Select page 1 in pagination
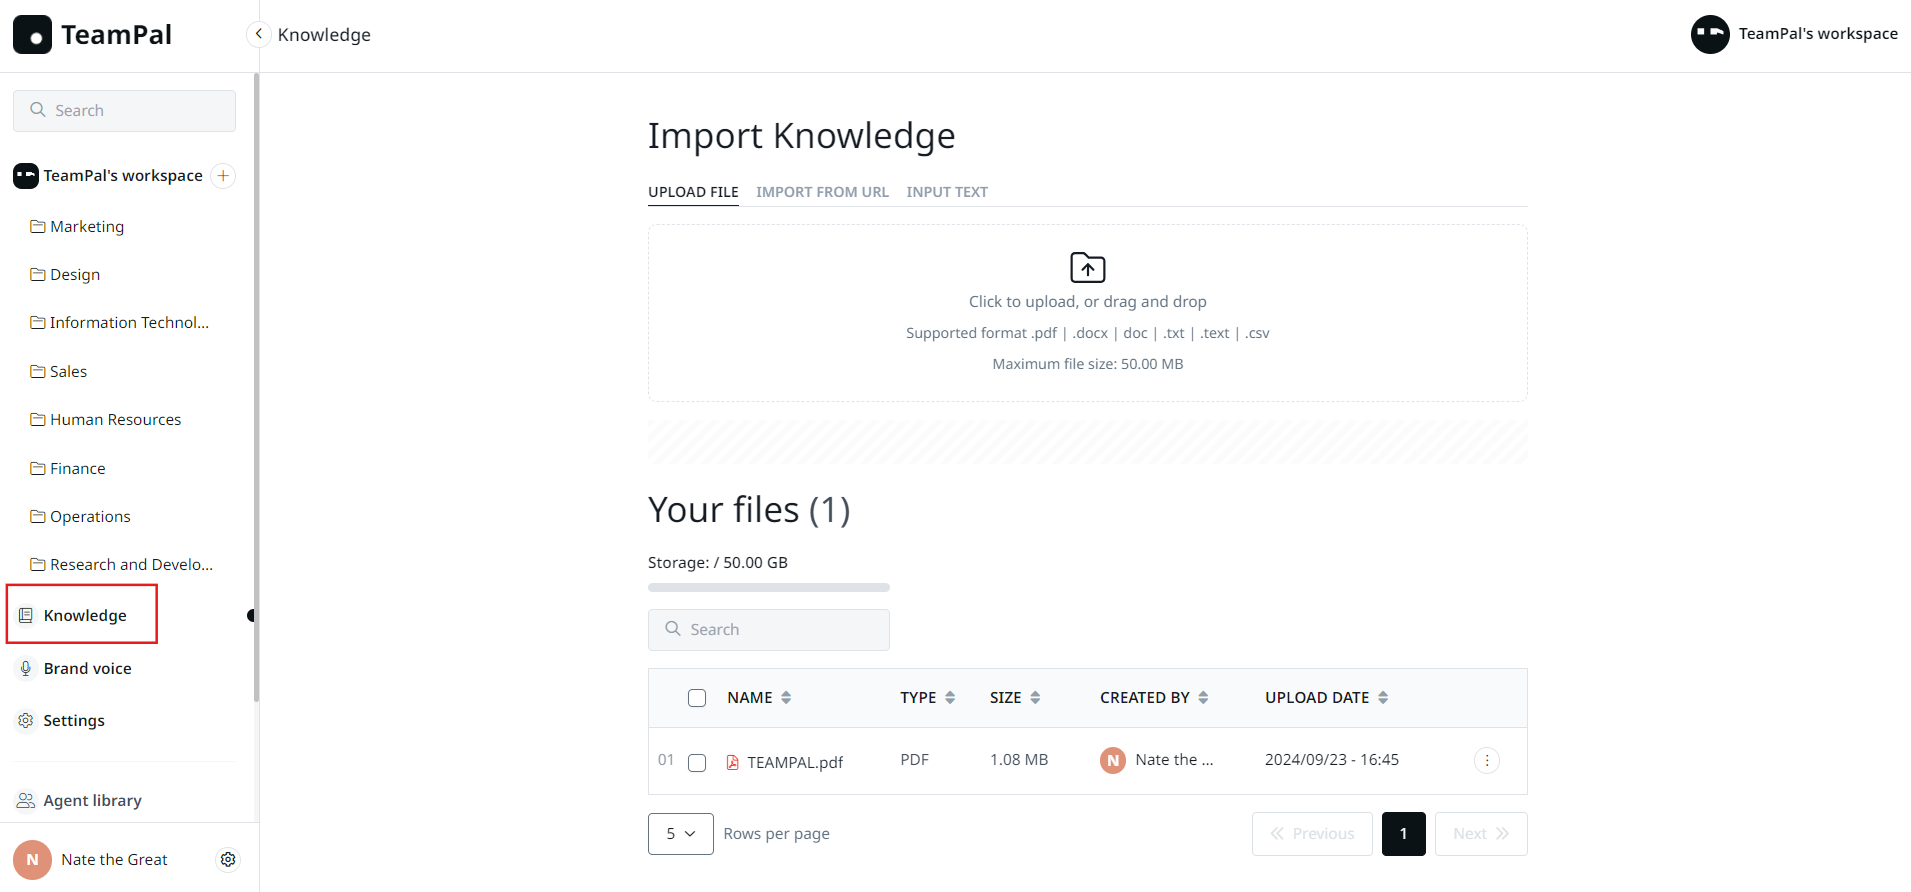 coord(1404,834)
